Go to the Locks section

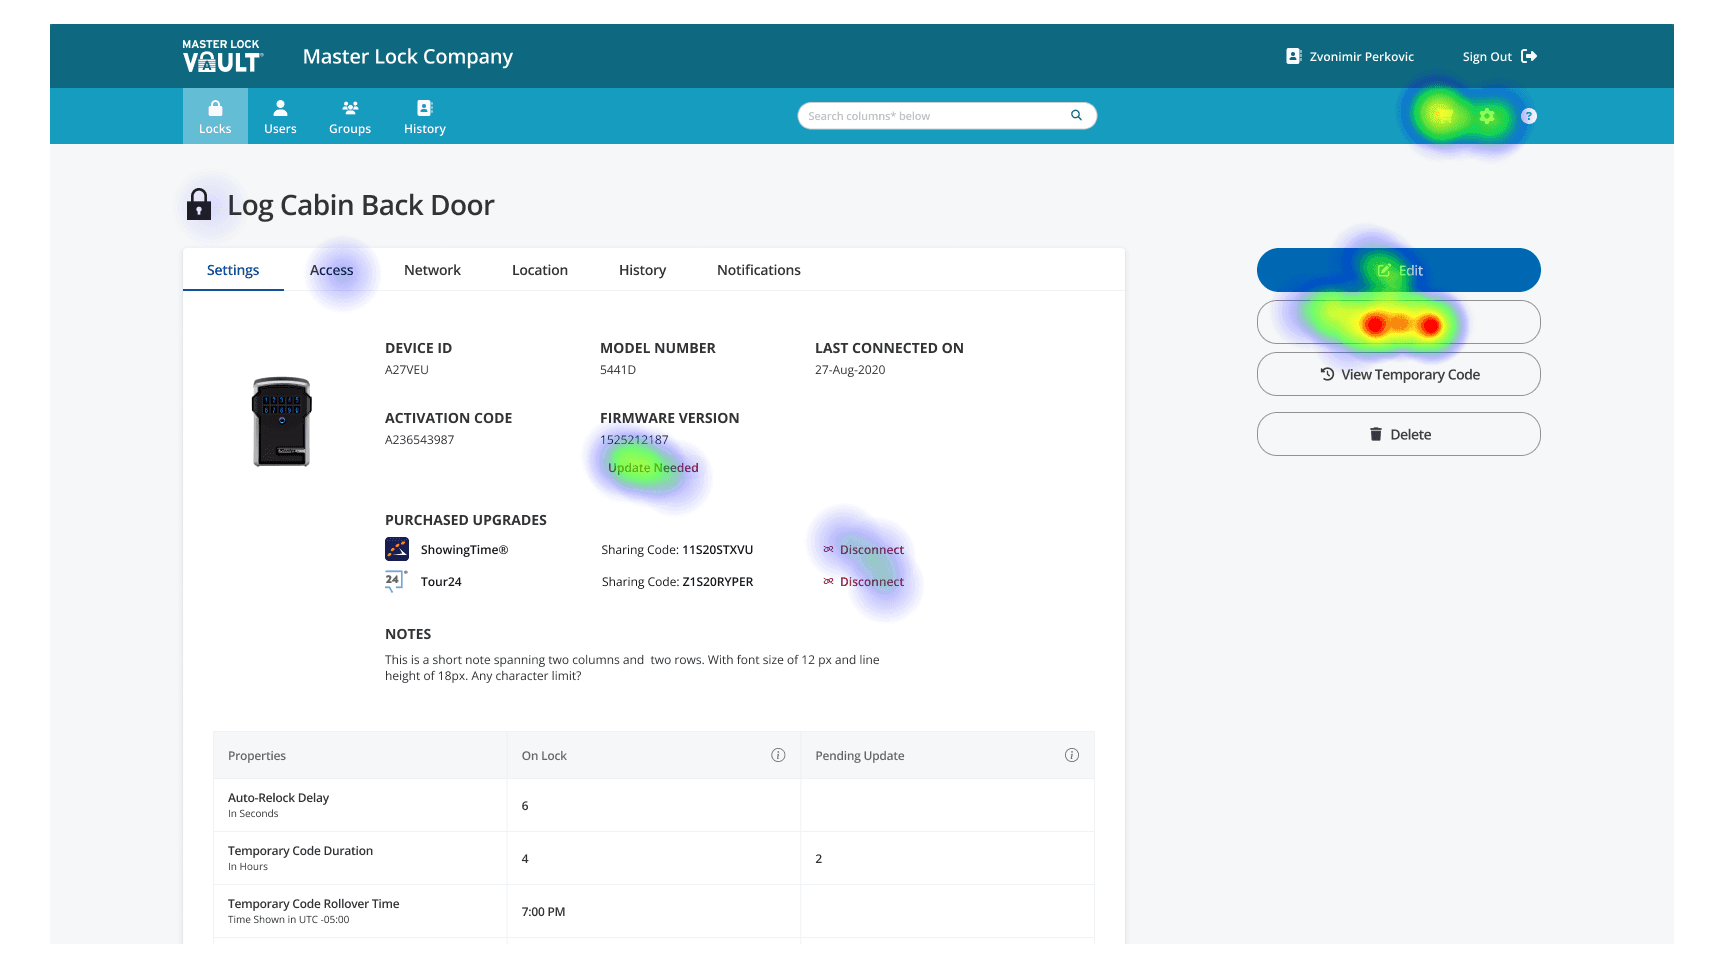click(215, 116)
